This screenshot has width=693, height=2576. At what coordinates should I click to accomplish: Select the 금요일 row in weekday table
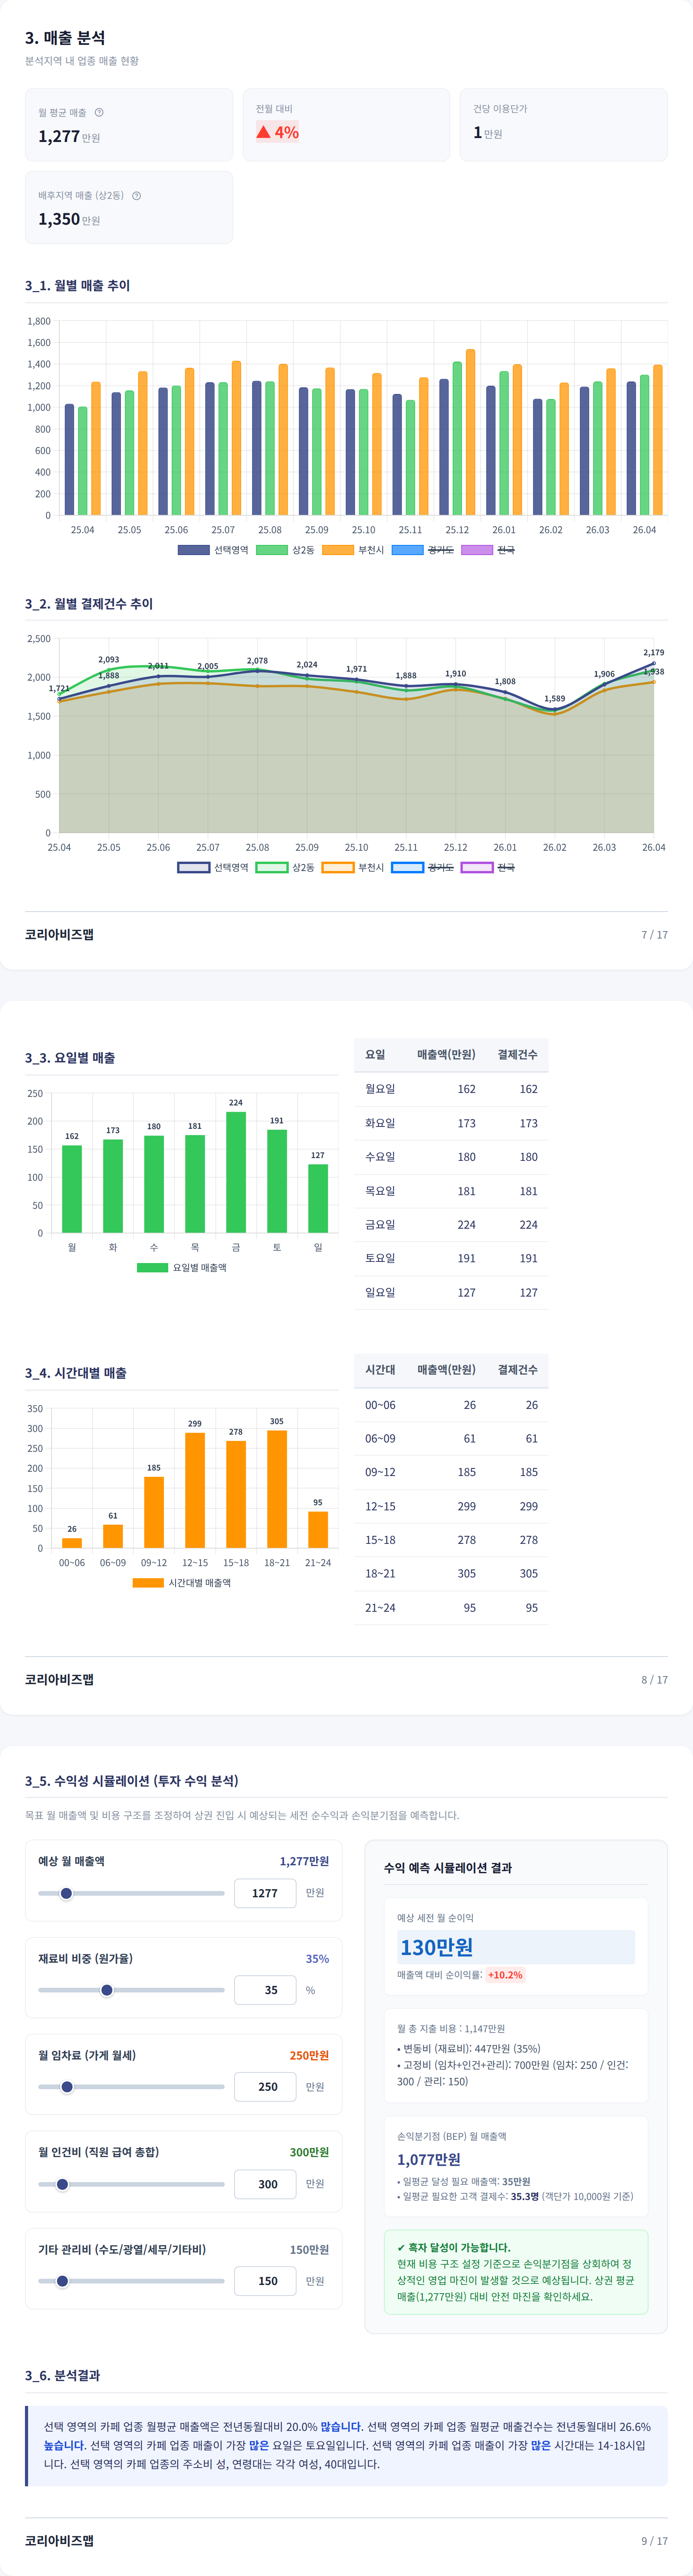tap(451, 1224)
